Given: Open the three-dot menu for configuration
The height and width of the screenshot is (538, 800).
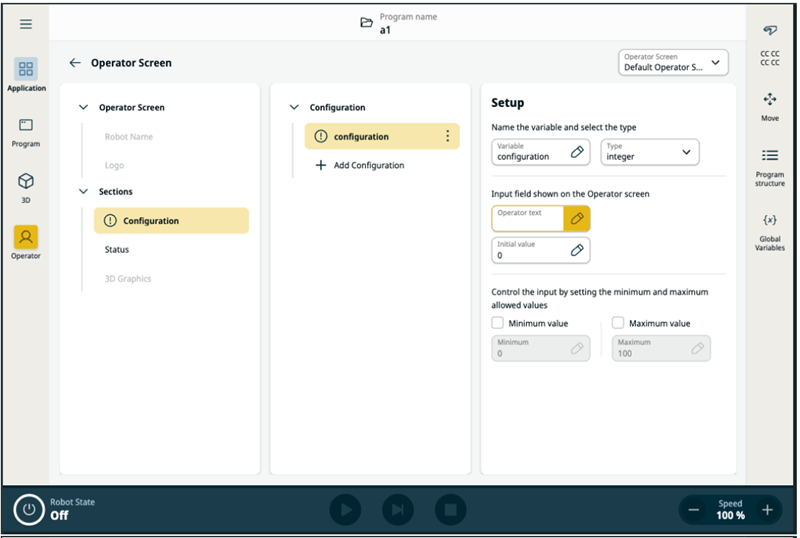Looking at the screenshot, I should pyautogui.click(x=447, y=137).
